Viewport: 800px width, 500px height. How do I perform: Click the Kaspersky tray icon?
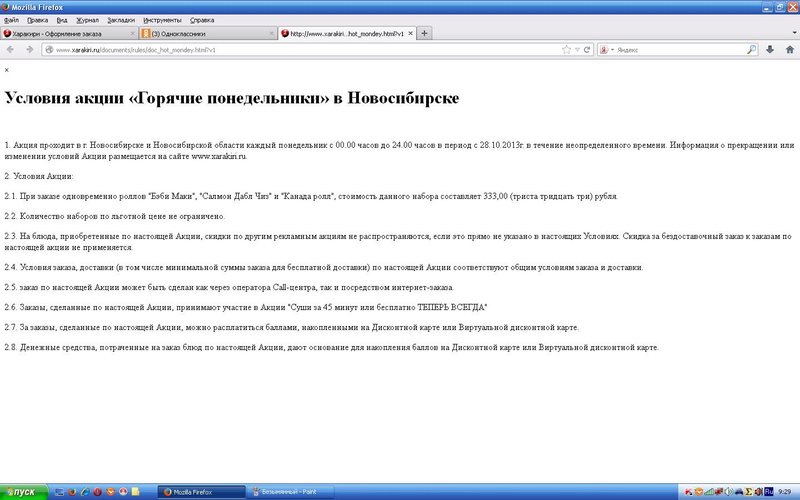(x=688, y=492)
